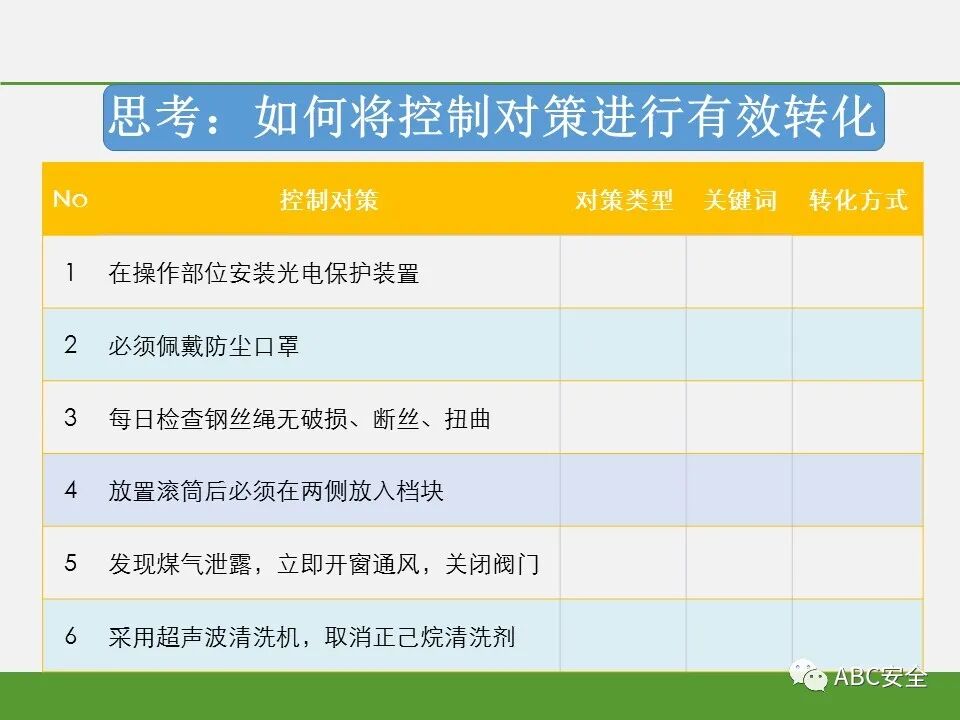
Task: Select the No column header
Action: (x=70, y=199)
